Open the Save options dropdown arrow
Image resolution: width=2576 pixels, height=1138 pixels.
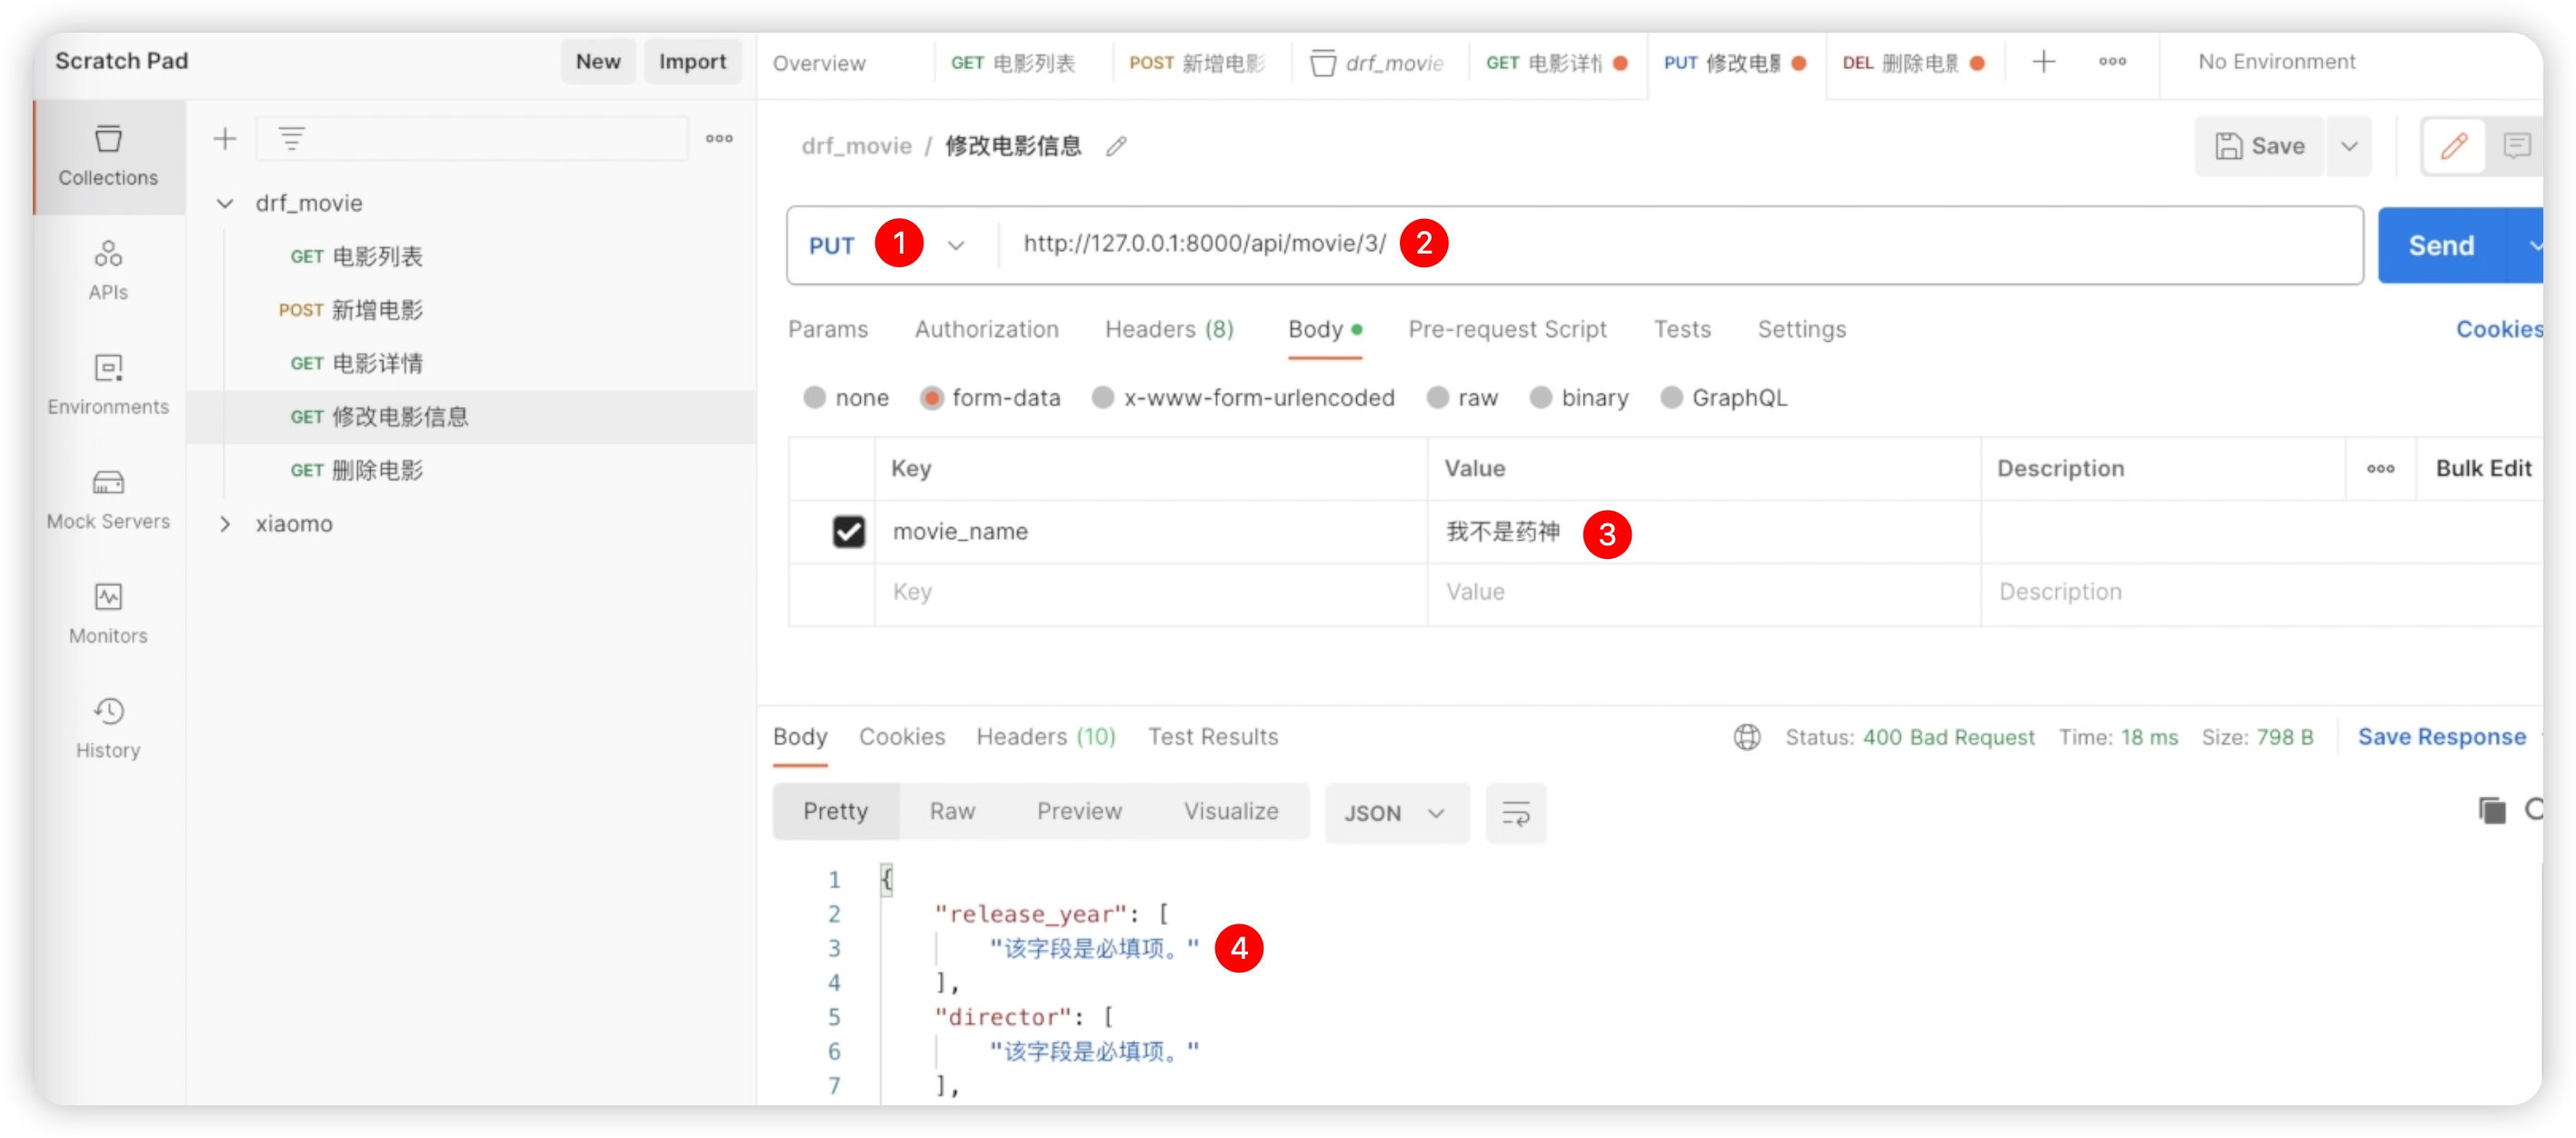point(2347,147)
